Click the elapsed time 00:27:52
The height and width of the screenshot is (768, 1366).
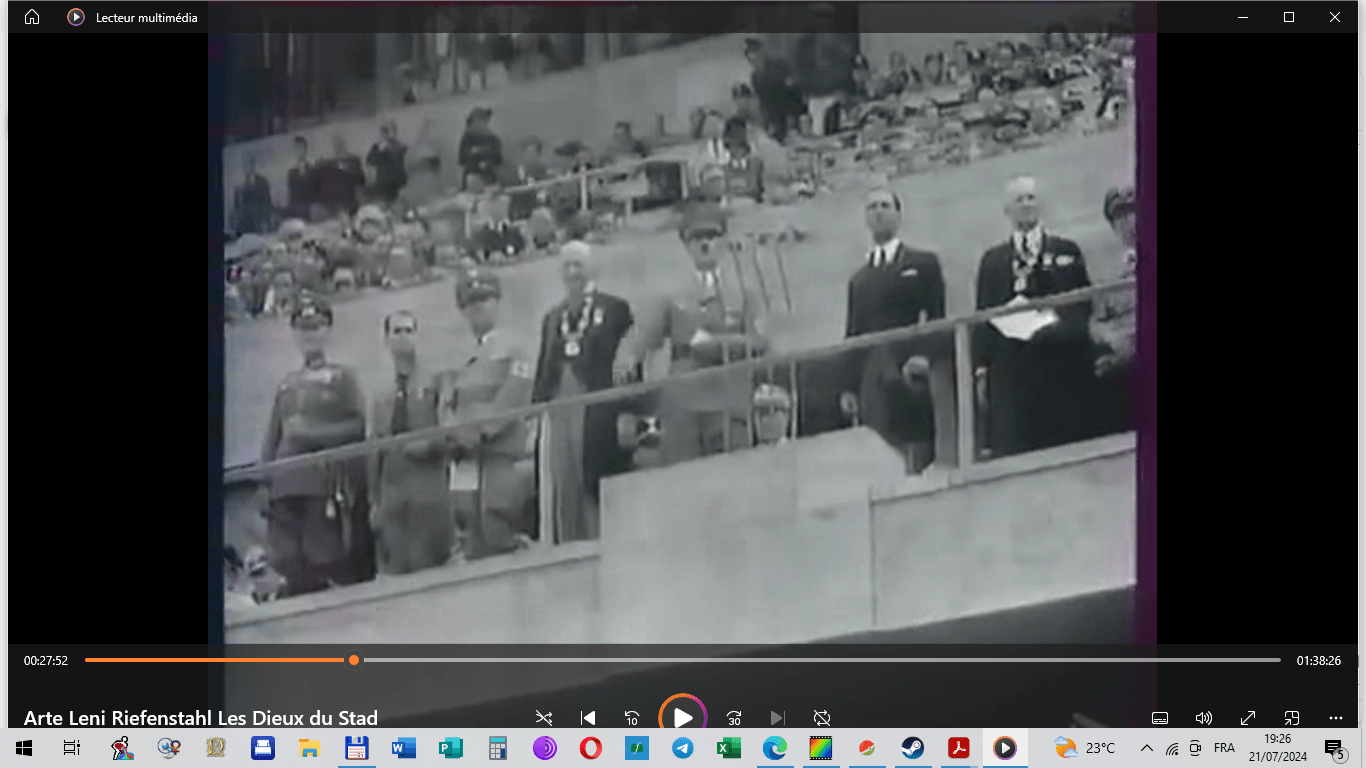pos(46,661)
